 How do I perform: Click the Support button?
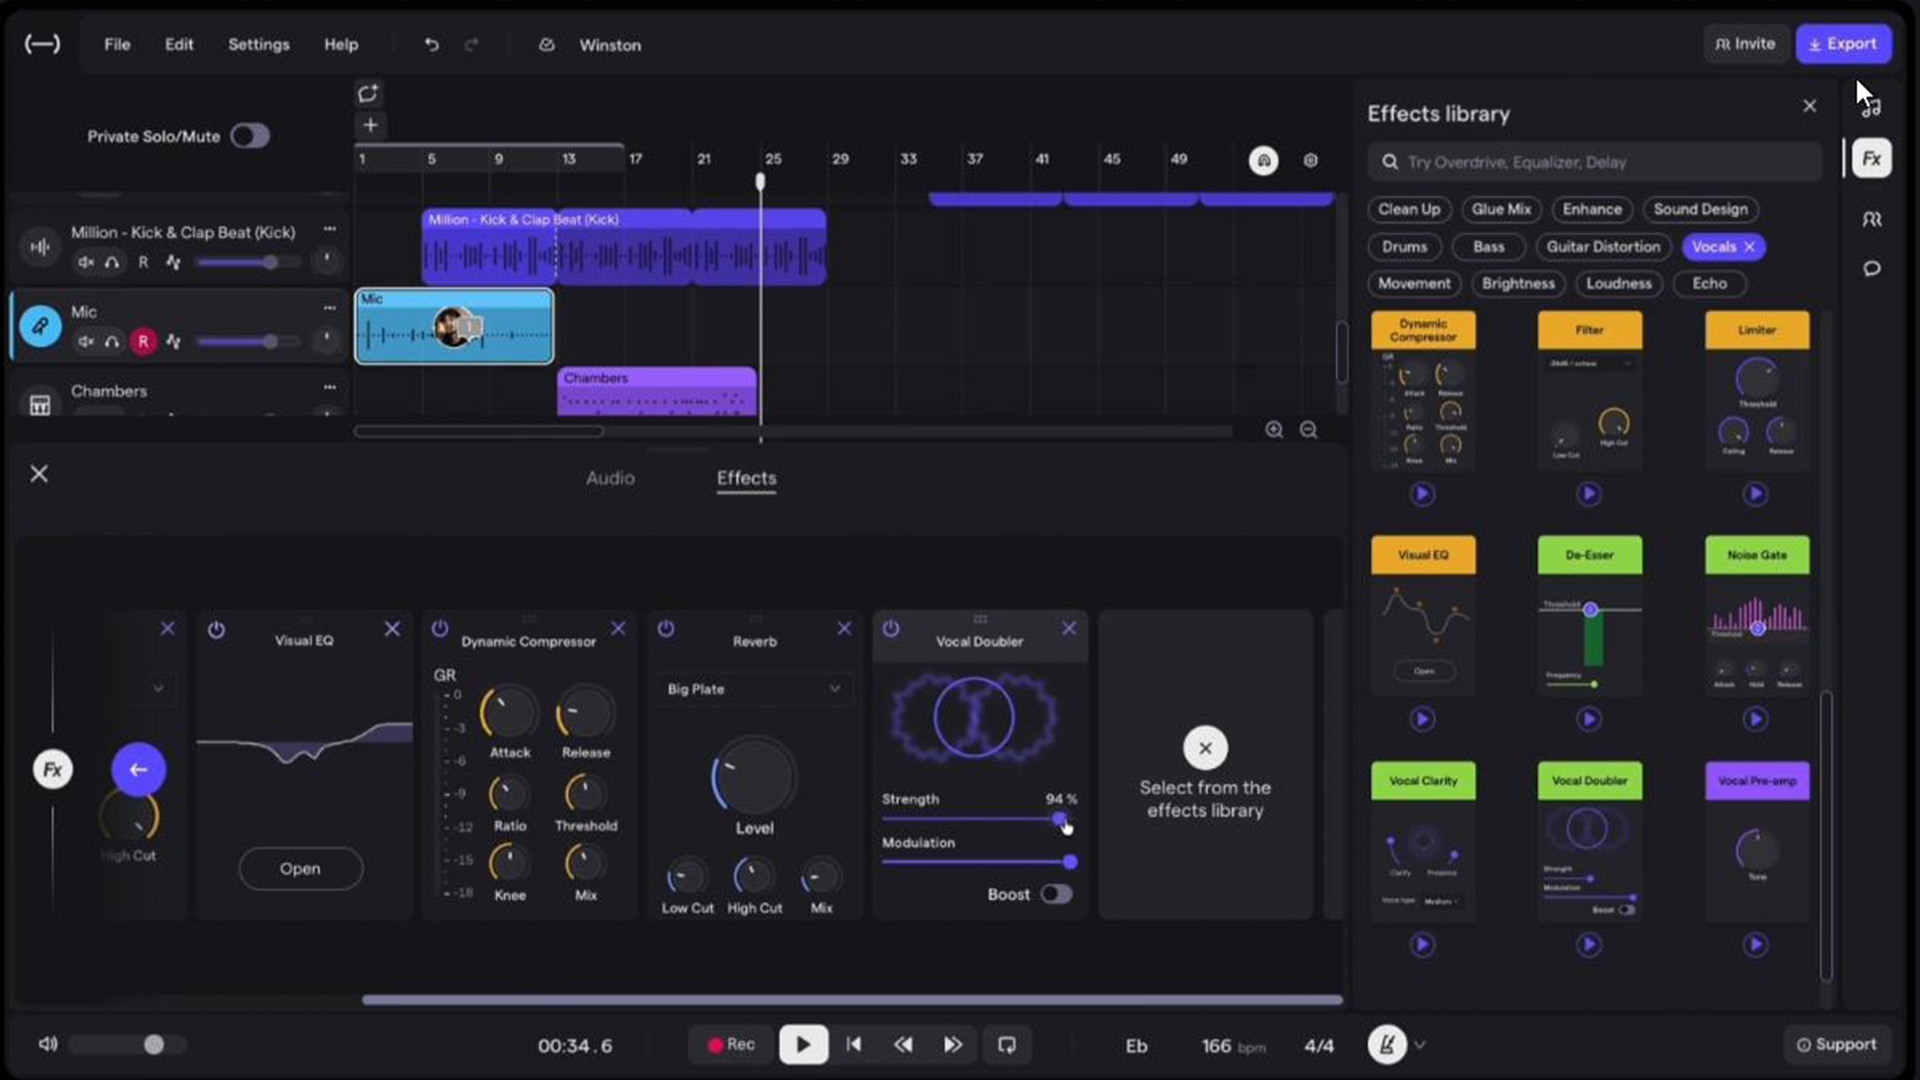click(1836, 1045)
